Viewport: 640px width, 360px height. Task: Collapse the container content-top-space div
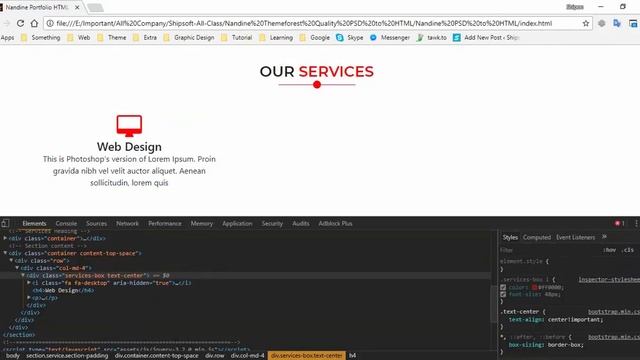(x=5, y=253)
